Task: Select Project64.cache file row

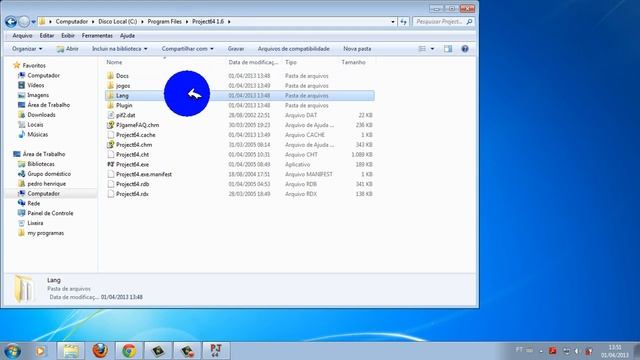Action: pos(240,135)
